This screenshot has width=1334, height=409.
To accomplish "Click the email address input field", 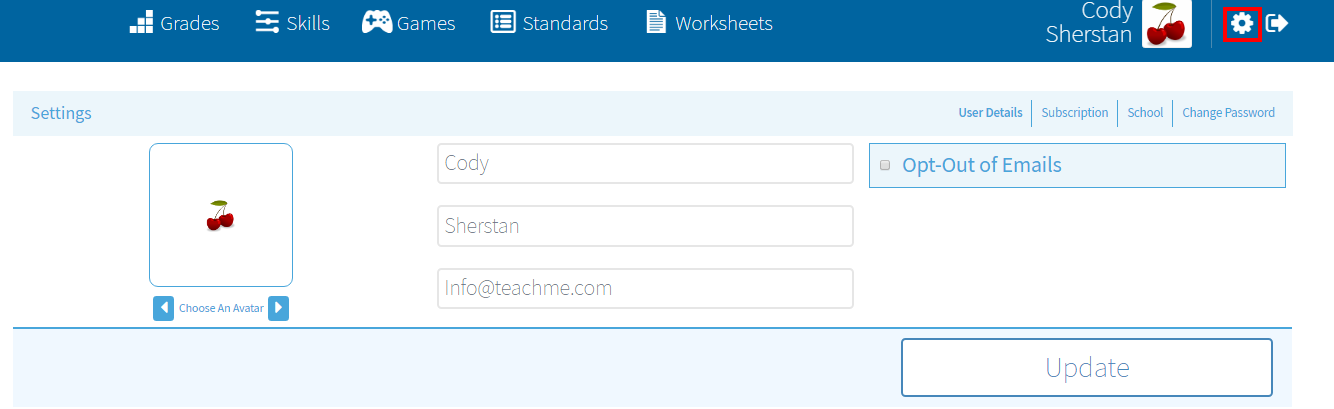I will [x=645, y=289].
